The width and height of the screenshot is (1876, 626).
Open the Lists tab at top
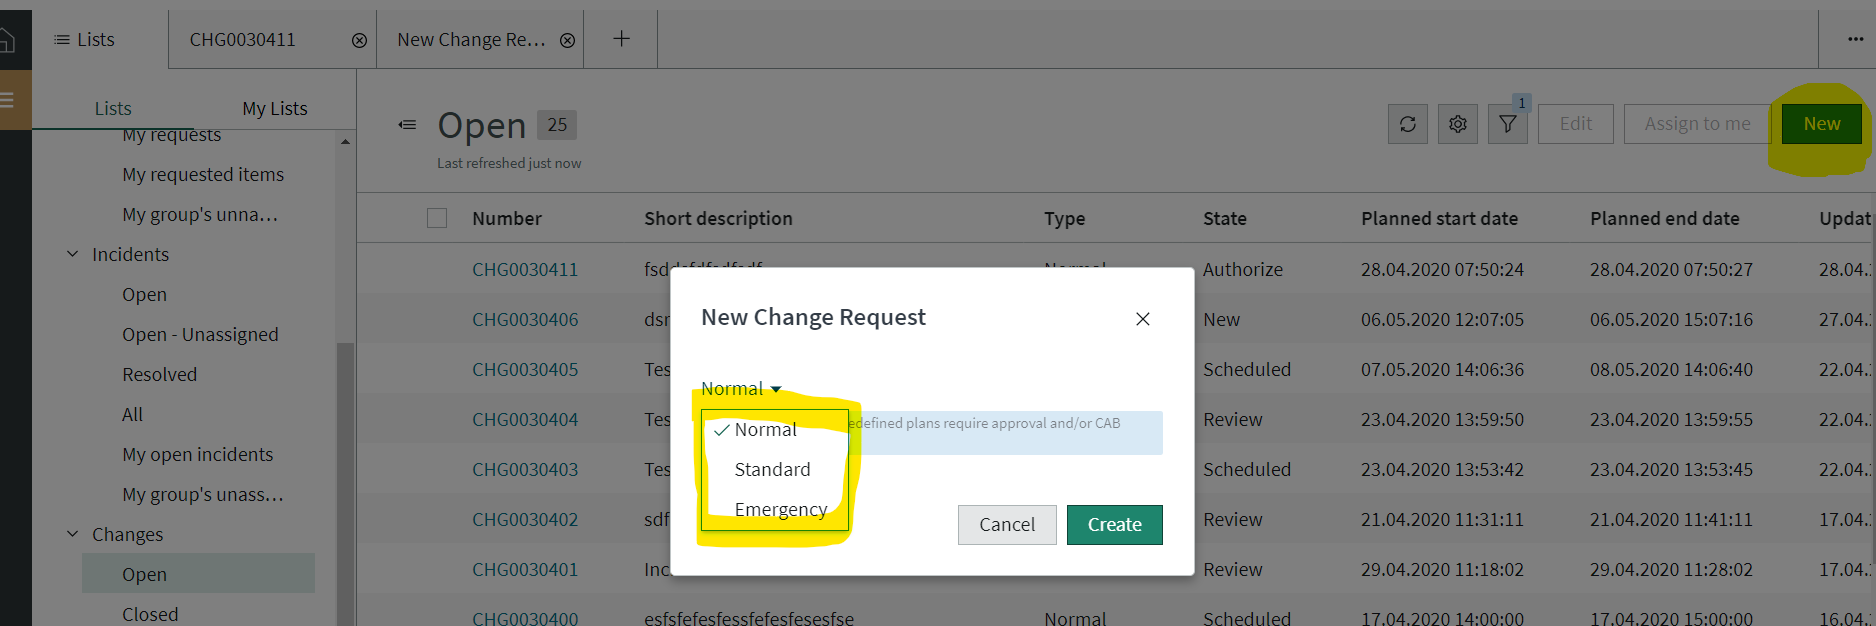pos(84,40)
